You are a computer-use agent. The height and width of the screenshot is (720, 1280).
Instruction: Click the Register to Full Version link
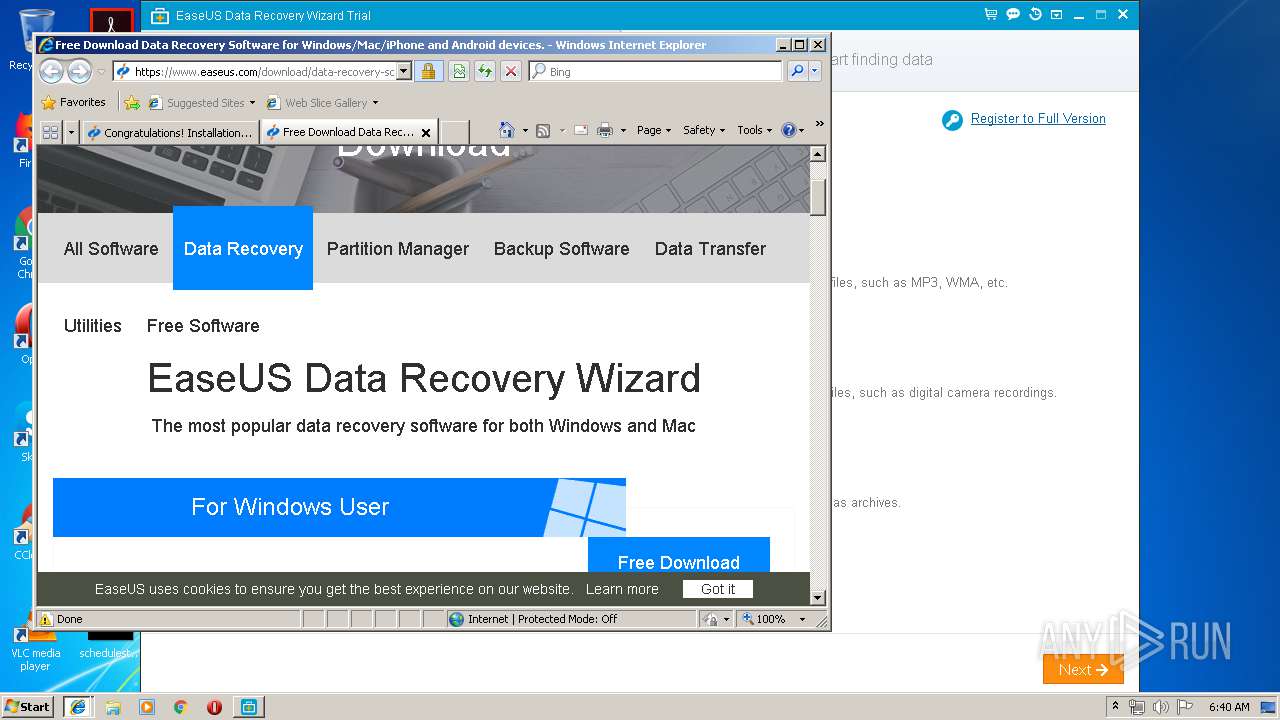[1038, 118]
